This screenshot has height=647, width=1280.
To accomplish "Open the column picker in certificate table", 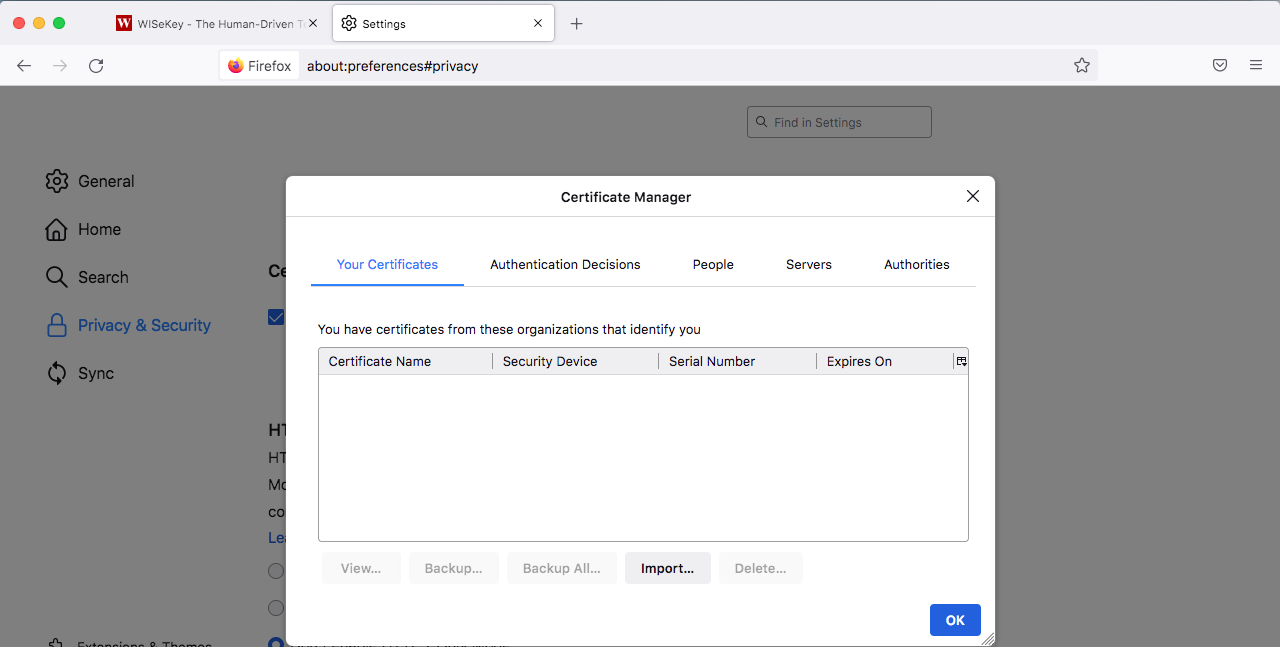I will coord(961,361).
